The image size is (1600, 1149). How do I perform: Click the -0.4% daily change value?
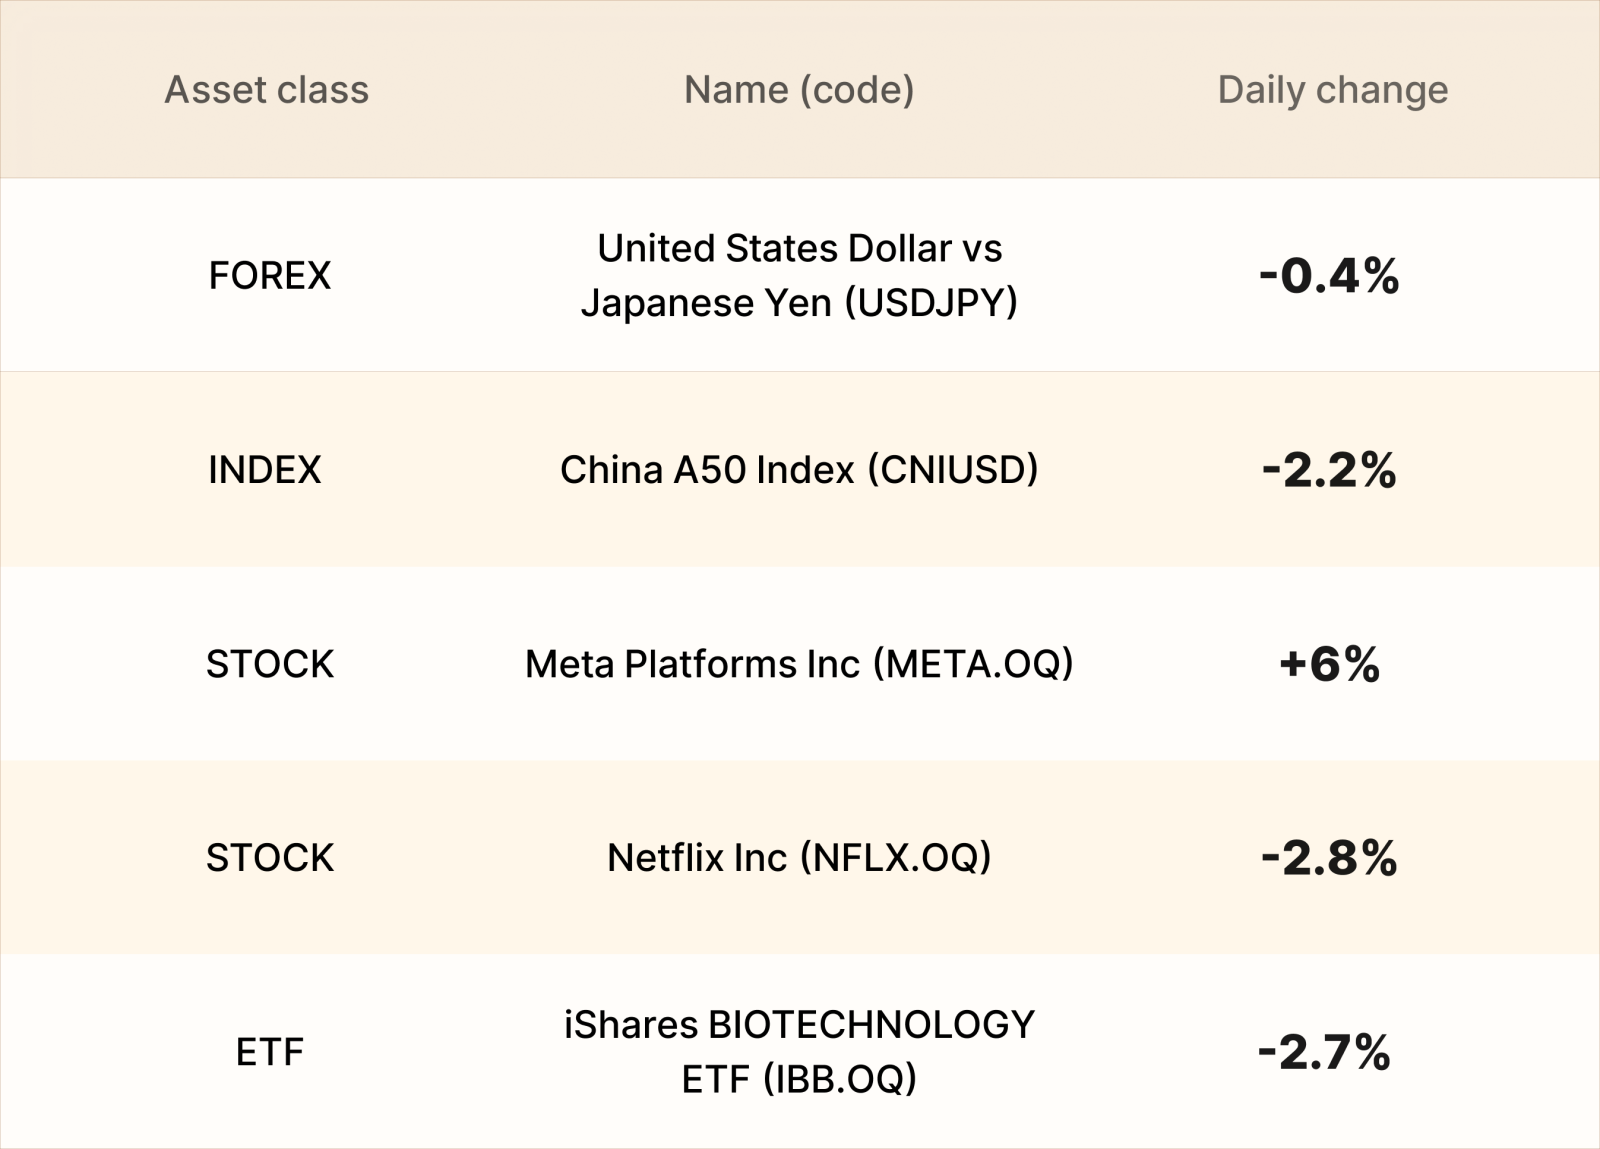(1329, 275)
